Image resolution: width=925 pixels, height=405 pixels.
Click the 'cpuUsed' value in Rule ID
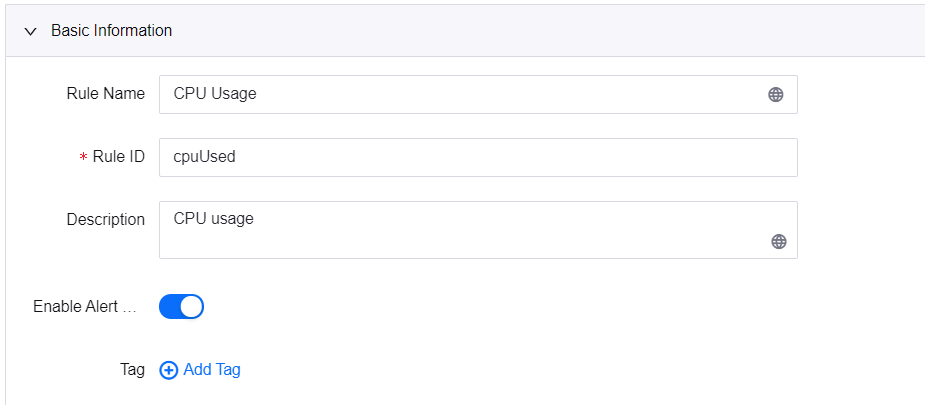[x=205, y=157]
